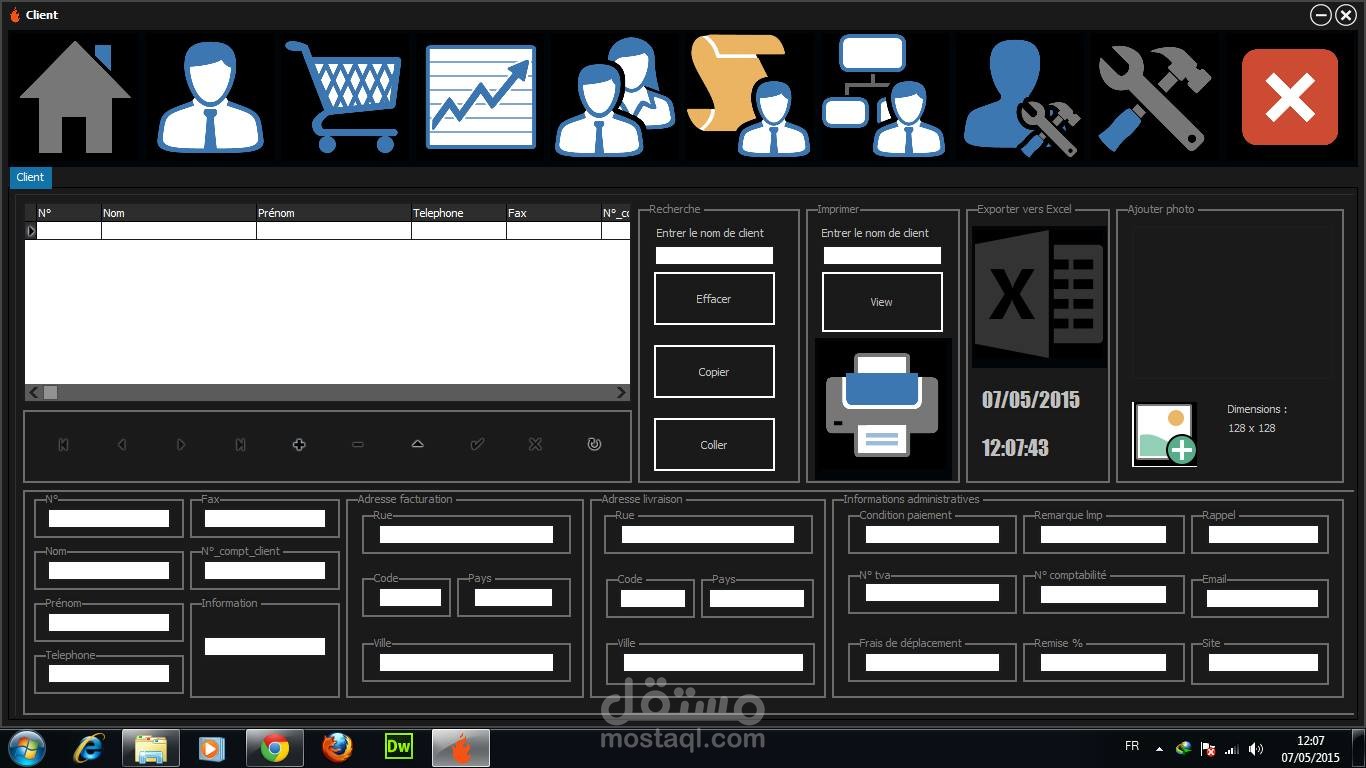The height and width of the screenshot is (768, 1366).
Task: Open the shopping cart module
Action: [x=344, y=97]
